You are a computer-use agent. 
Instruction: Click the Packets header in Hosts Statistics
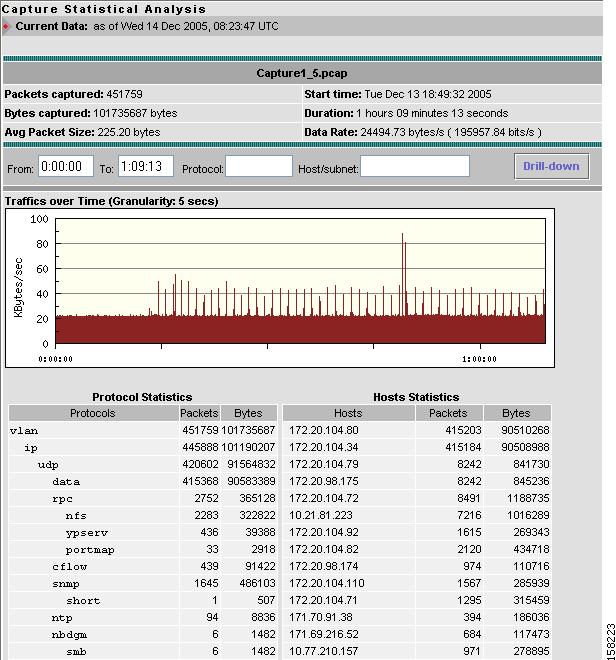click(x=448, y=413)
